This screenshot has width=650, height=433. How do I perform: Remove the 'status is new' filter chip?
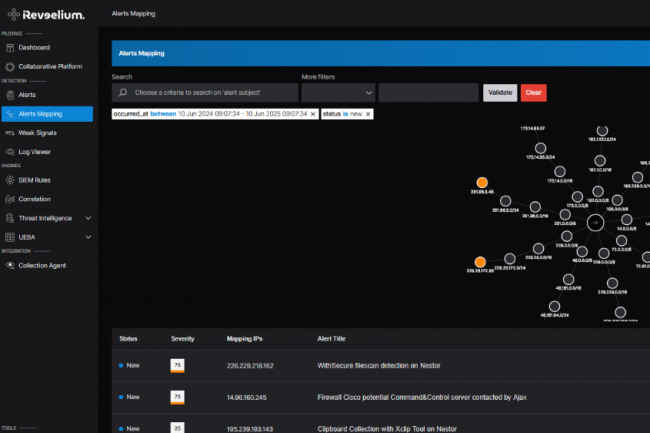[368, 114]
